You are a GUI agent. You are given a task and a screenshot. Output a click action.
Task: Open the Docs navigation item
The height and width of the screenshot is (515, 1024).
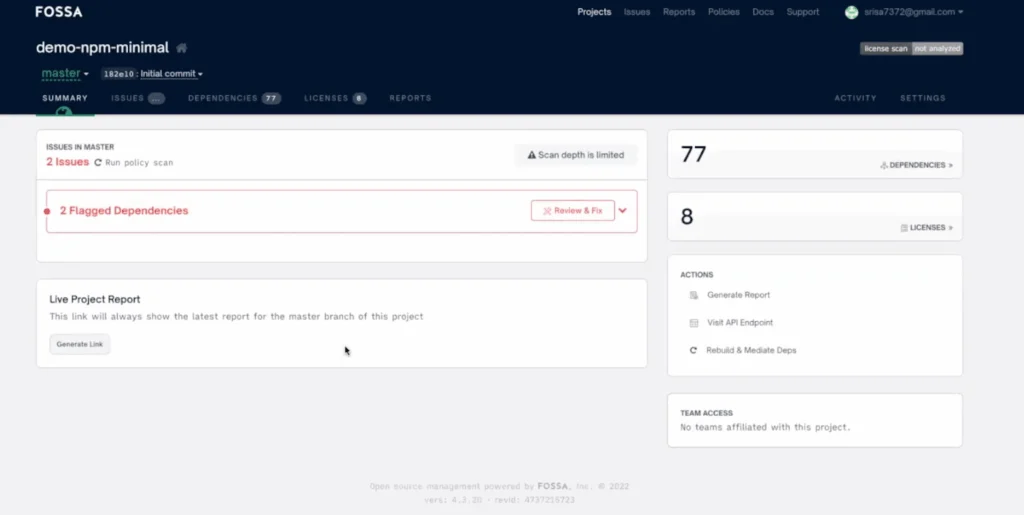coord(763,12)
